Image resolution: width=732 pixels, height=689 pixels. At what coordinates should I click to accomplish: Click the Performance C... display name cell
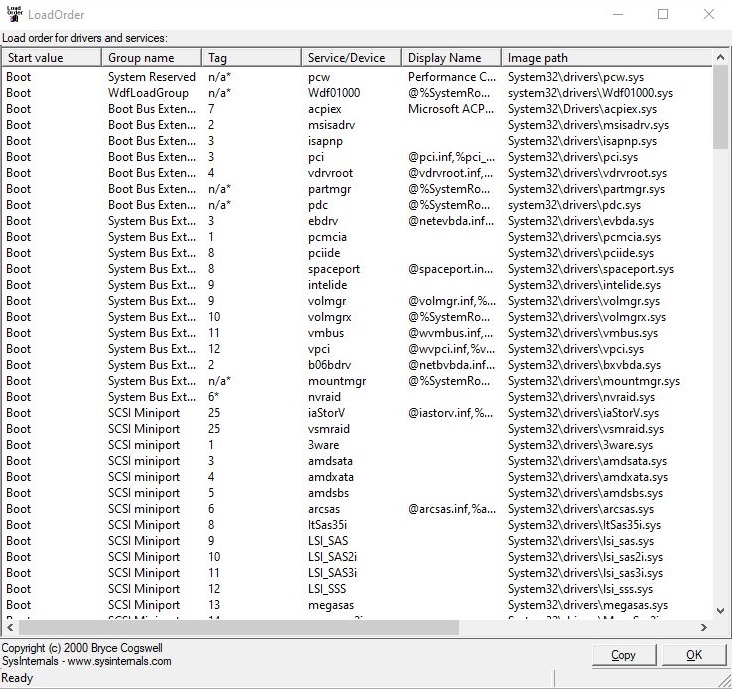pos(452,77)
